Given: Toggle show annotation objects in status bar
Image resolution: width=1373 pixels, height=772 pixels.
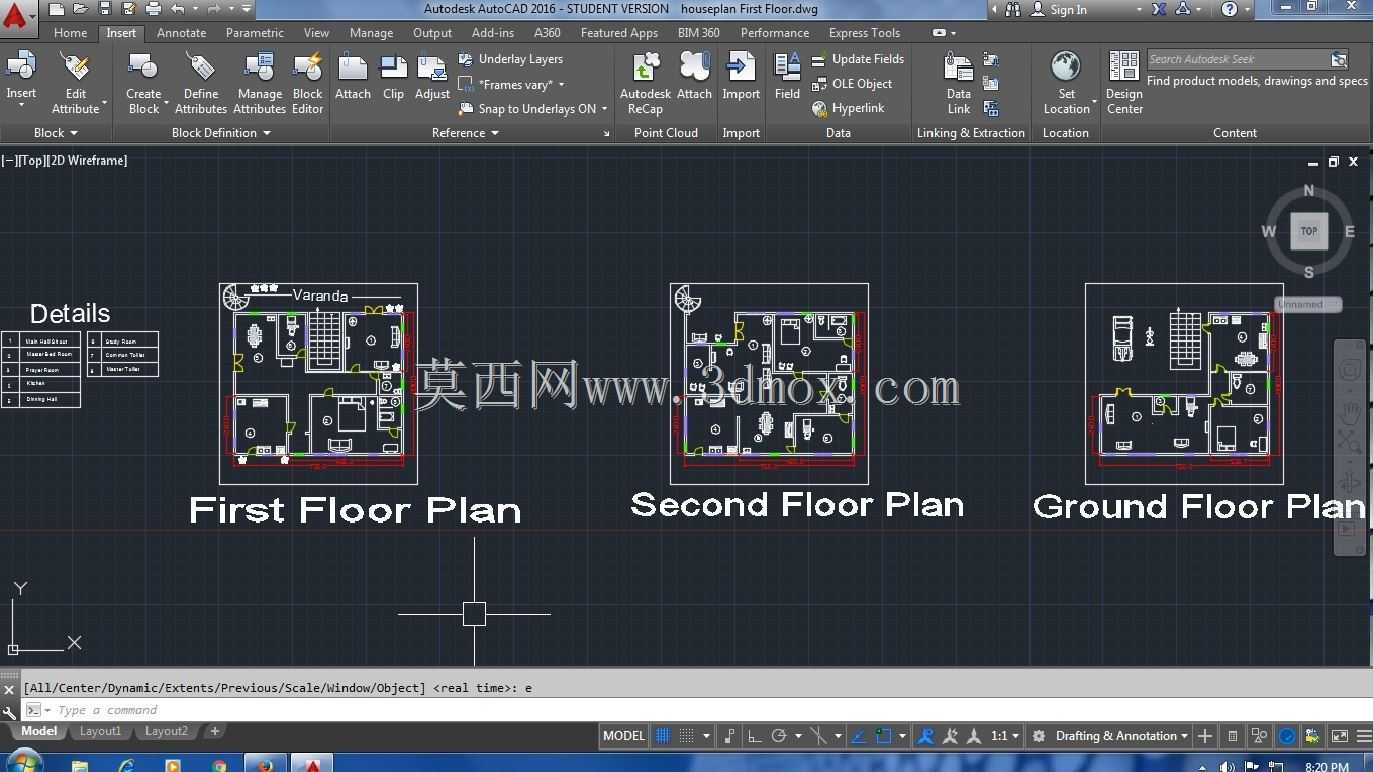Looking at the screenshot, I should click(926, 736).
